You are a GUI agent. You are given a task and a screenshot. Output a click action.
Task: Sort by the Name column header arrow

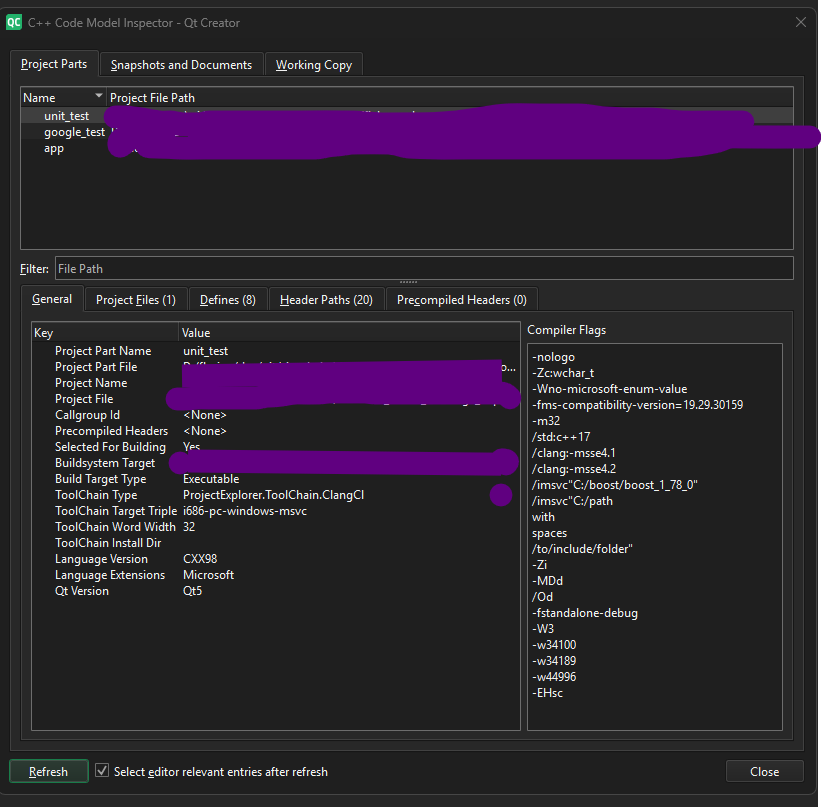pyautogui.click(x=98, y=96)
